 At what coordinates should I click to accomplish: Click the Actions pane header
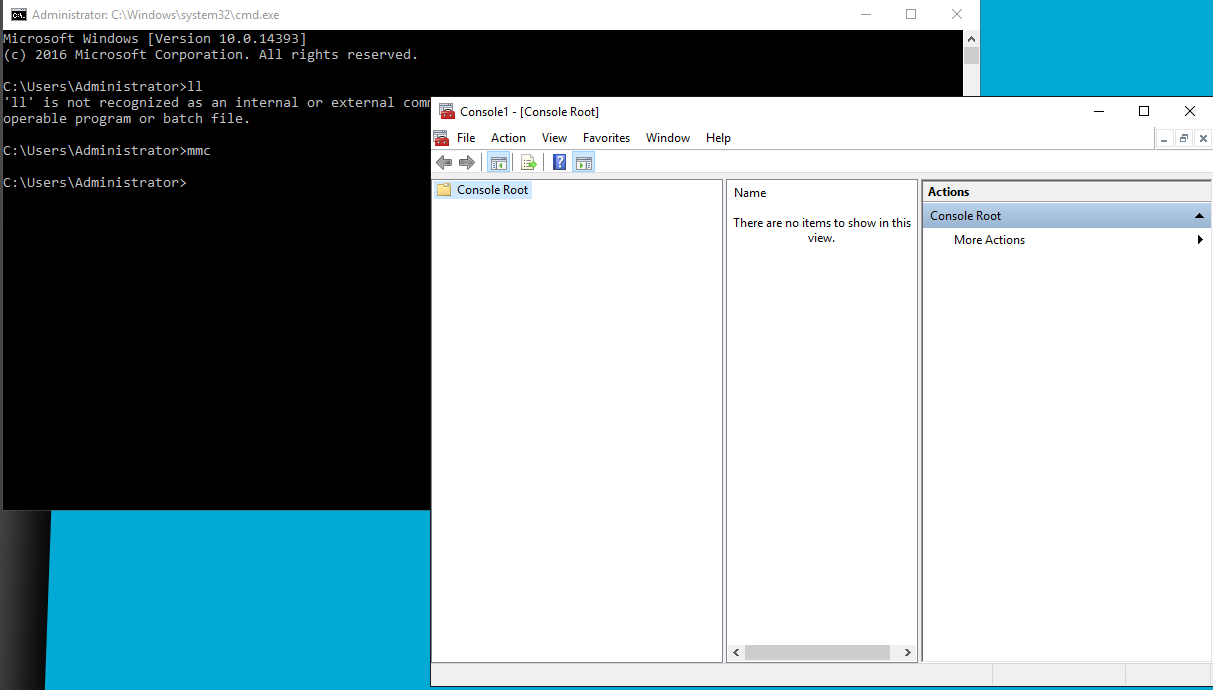pos(1066,192)
